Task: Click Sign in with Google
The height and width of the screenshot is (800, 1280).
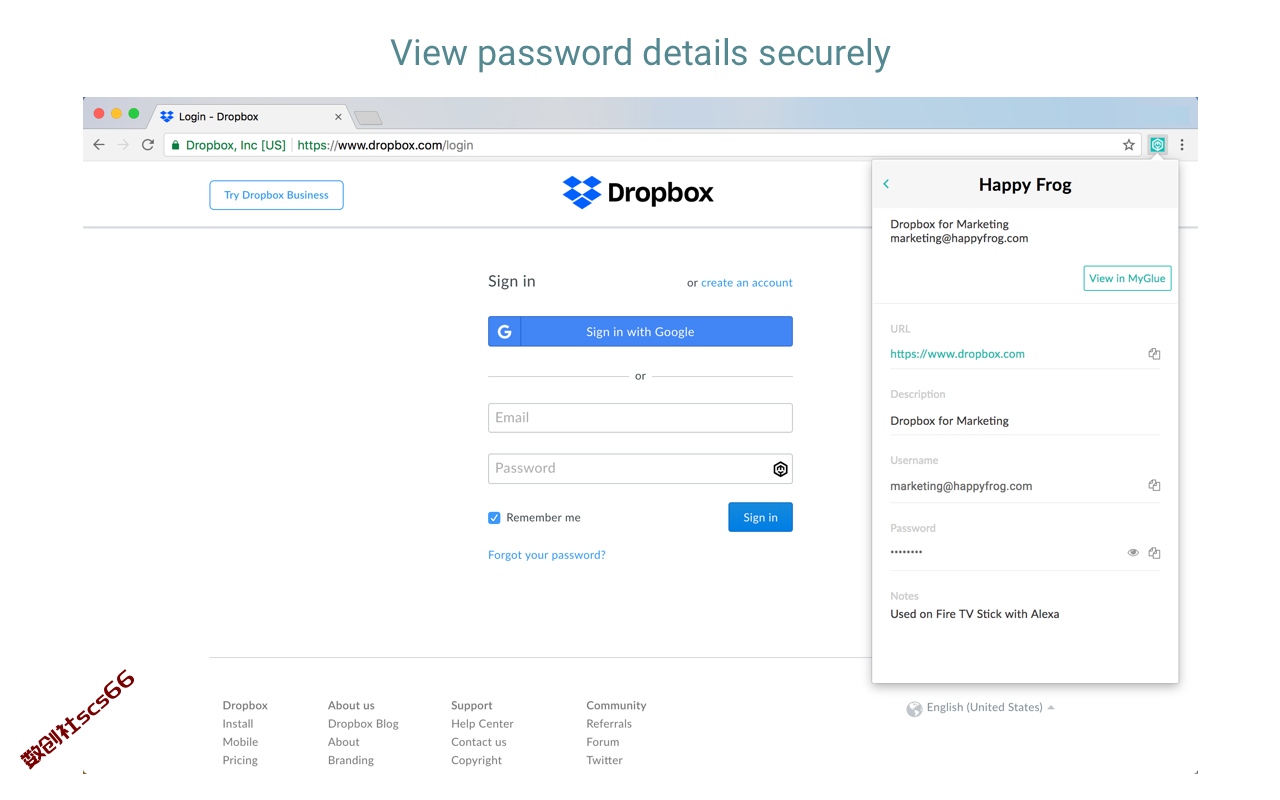Action: (640, 332)
